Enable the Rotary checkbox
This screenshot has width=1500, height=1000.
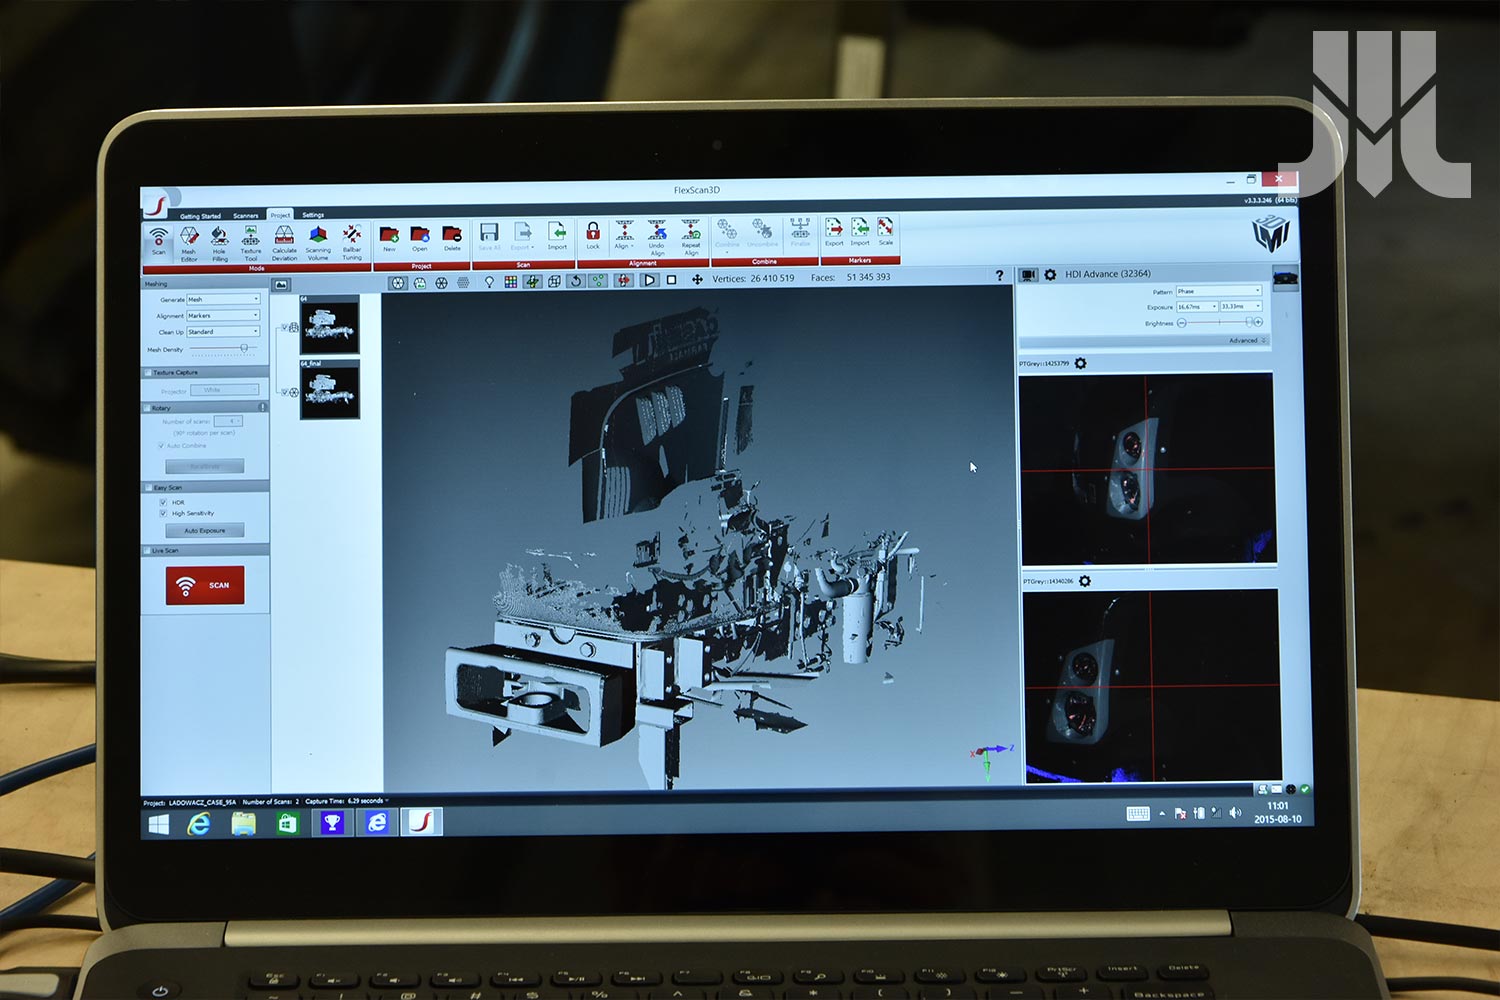pyautogui.click(x=148, y=408)
